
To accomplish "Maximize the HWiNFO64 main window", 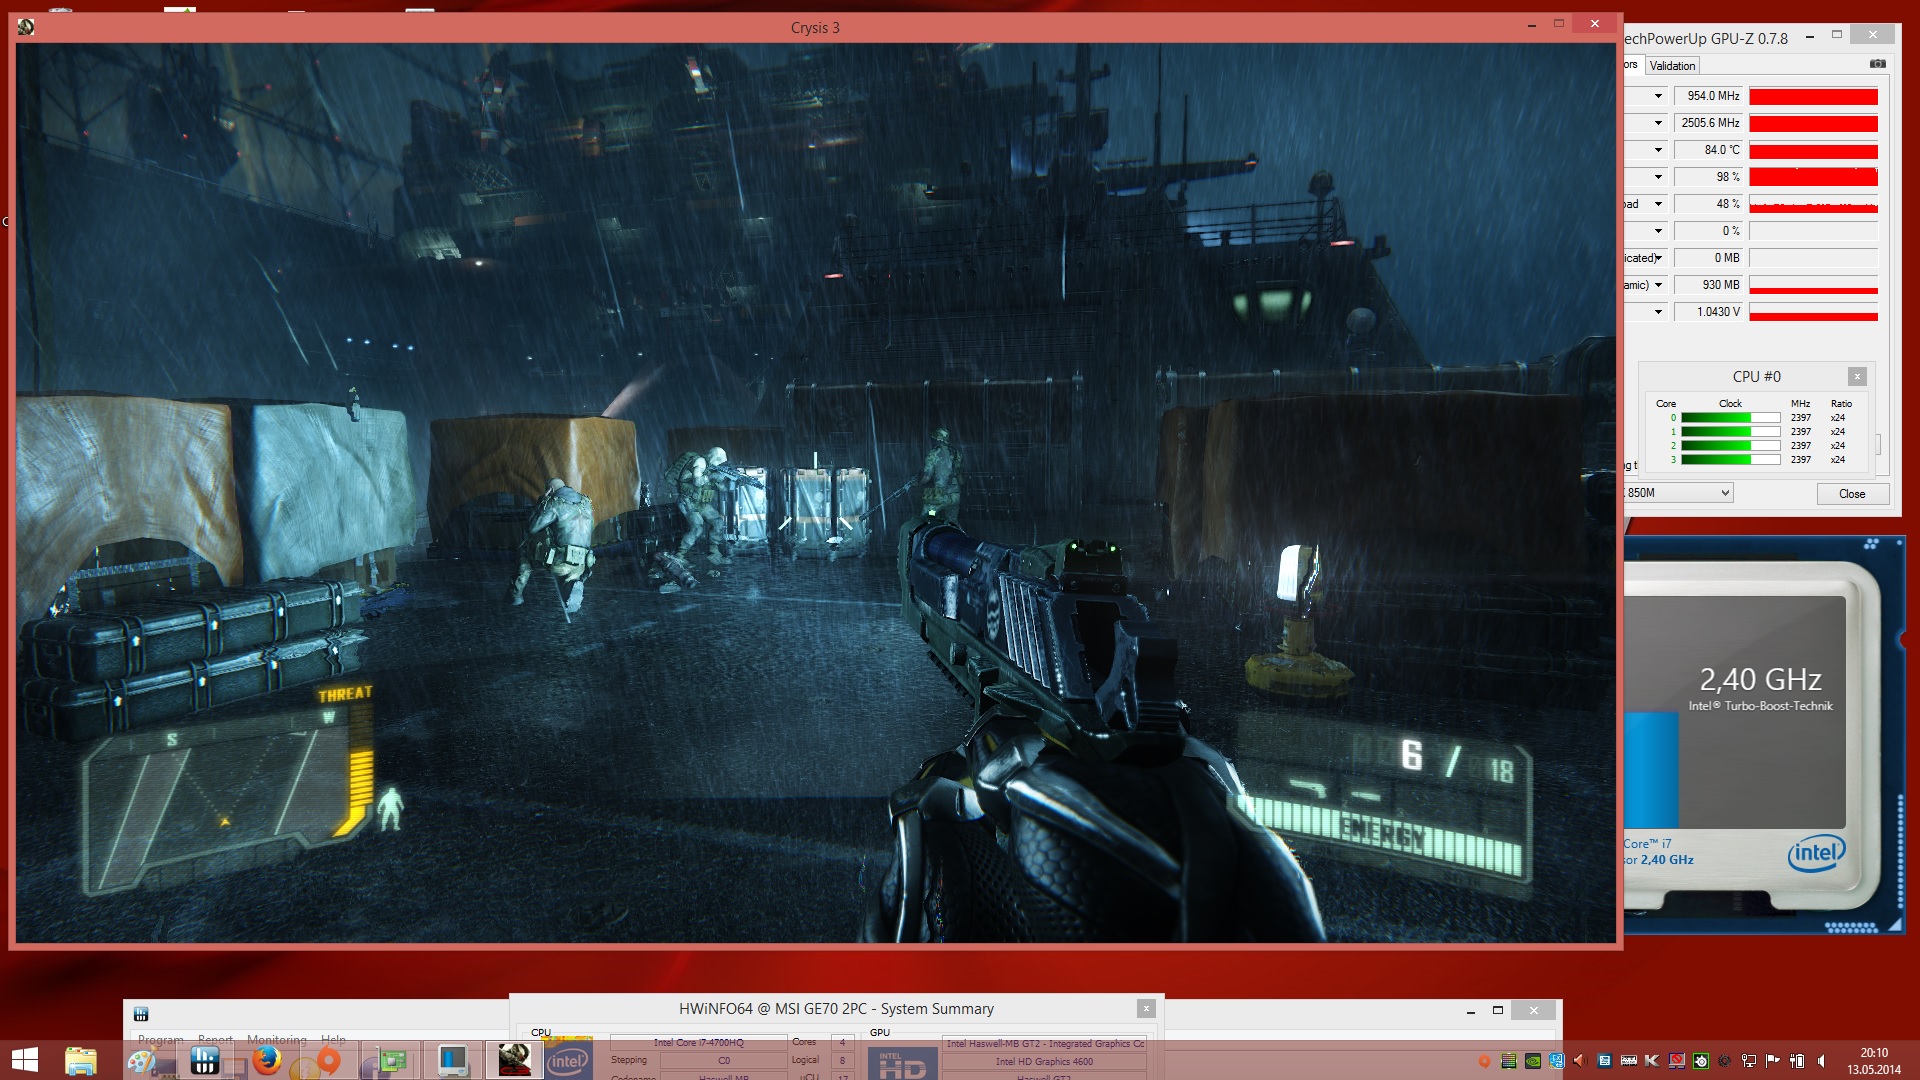I will [x=1498, y=1010].
